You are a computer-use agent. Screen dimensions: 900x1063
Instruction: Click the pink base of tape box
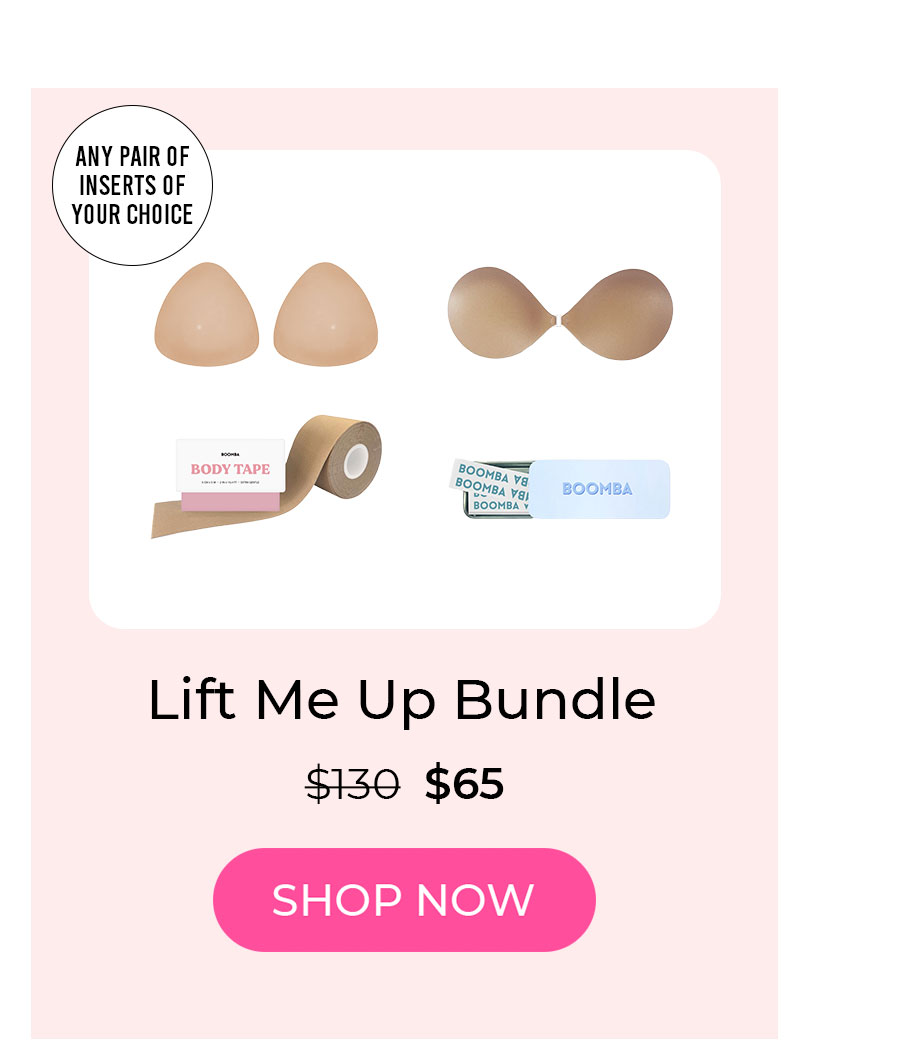(230, 502)
